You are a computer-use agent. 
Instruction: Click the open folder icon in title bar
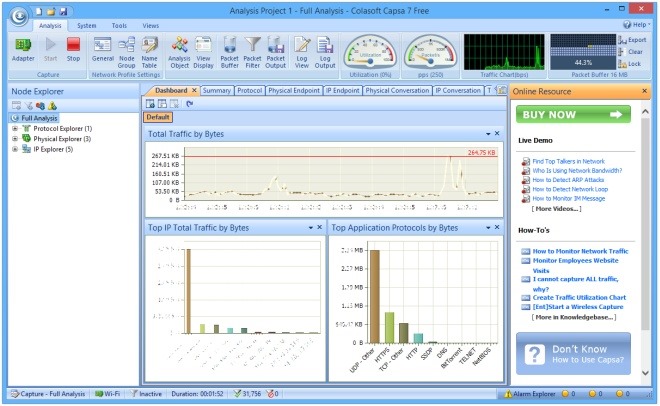[51, 11]
